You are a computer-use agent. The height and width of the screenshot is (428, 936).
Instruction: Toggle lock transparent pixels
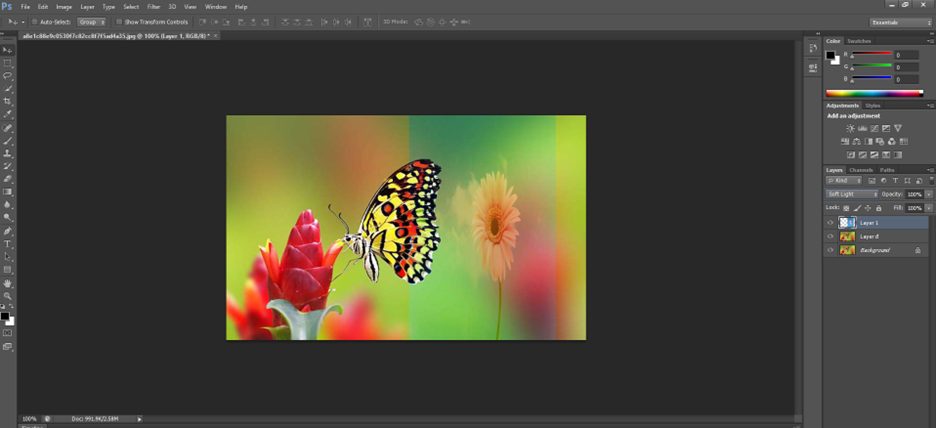[x=846, y=208]
